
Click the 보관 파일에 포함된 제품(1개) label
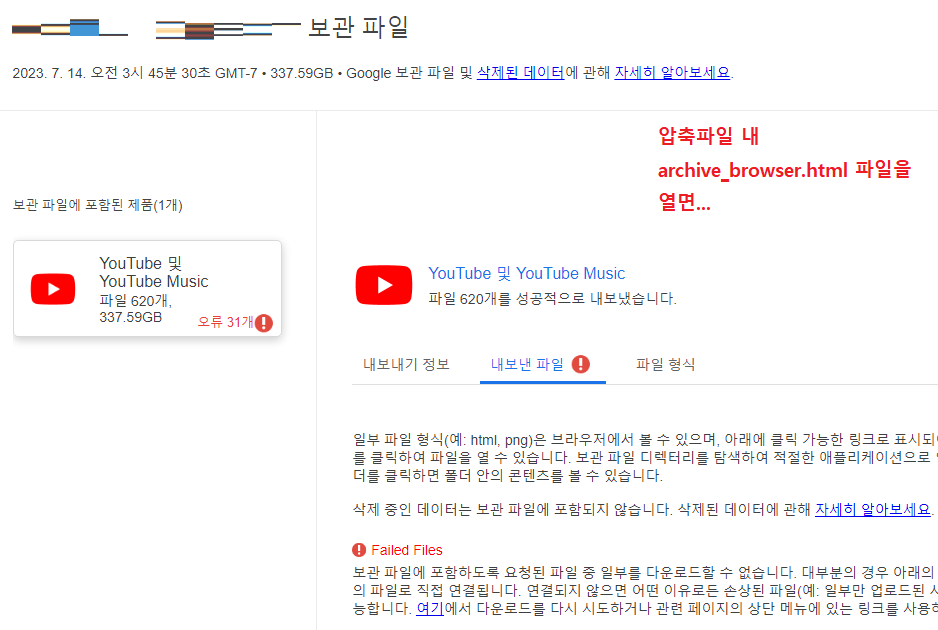tap(98, 205)
